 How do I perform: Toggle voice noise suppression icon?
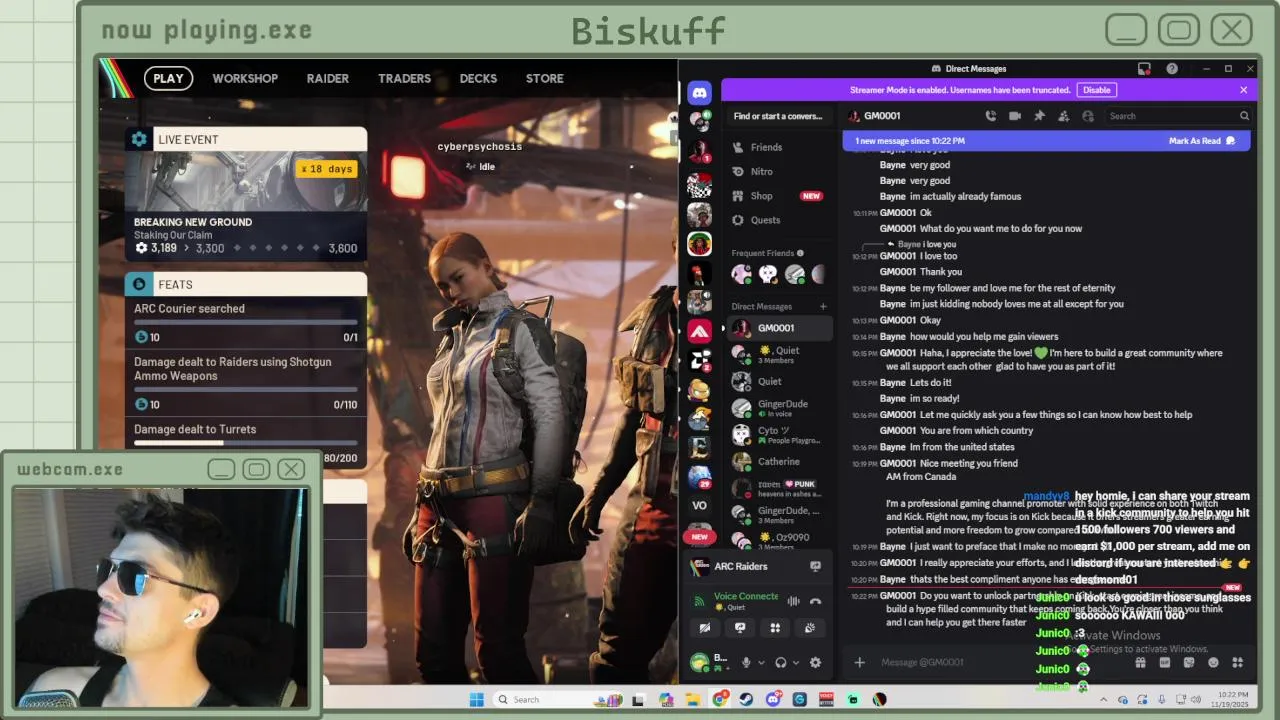[793, 601]
